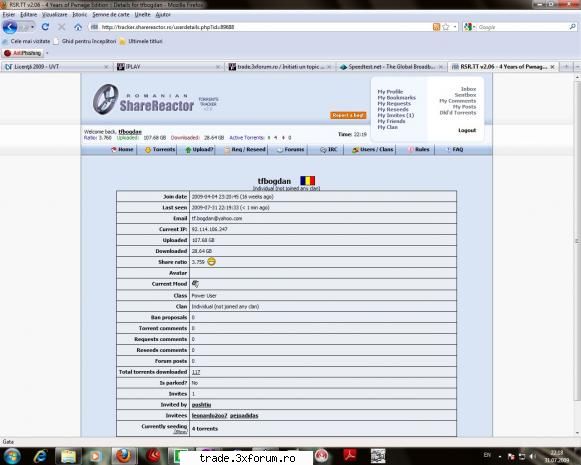Open the Istoric menu
The image size is (581, 465).
pos(80,14)
